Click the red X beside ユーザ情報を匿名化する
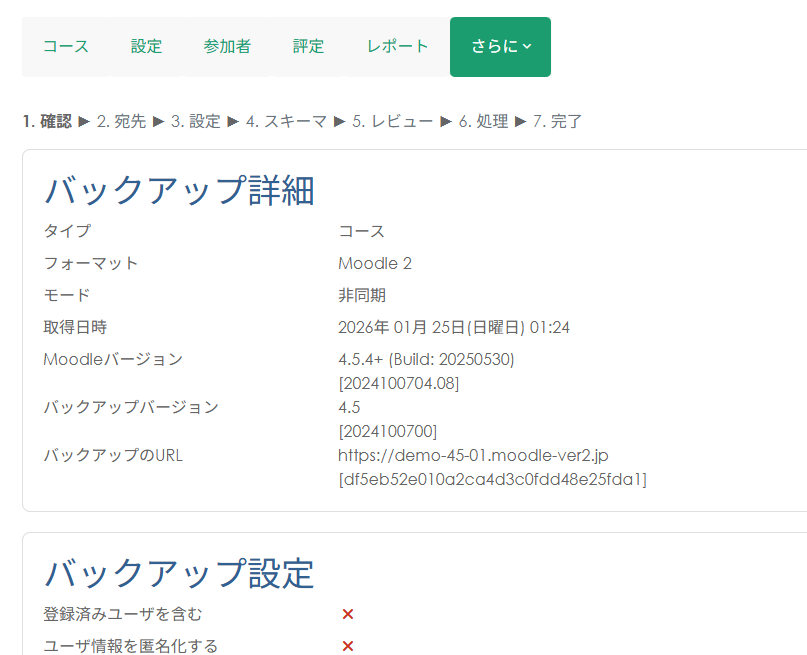This screenshot has width=807, height=655. tap(348, 646)
